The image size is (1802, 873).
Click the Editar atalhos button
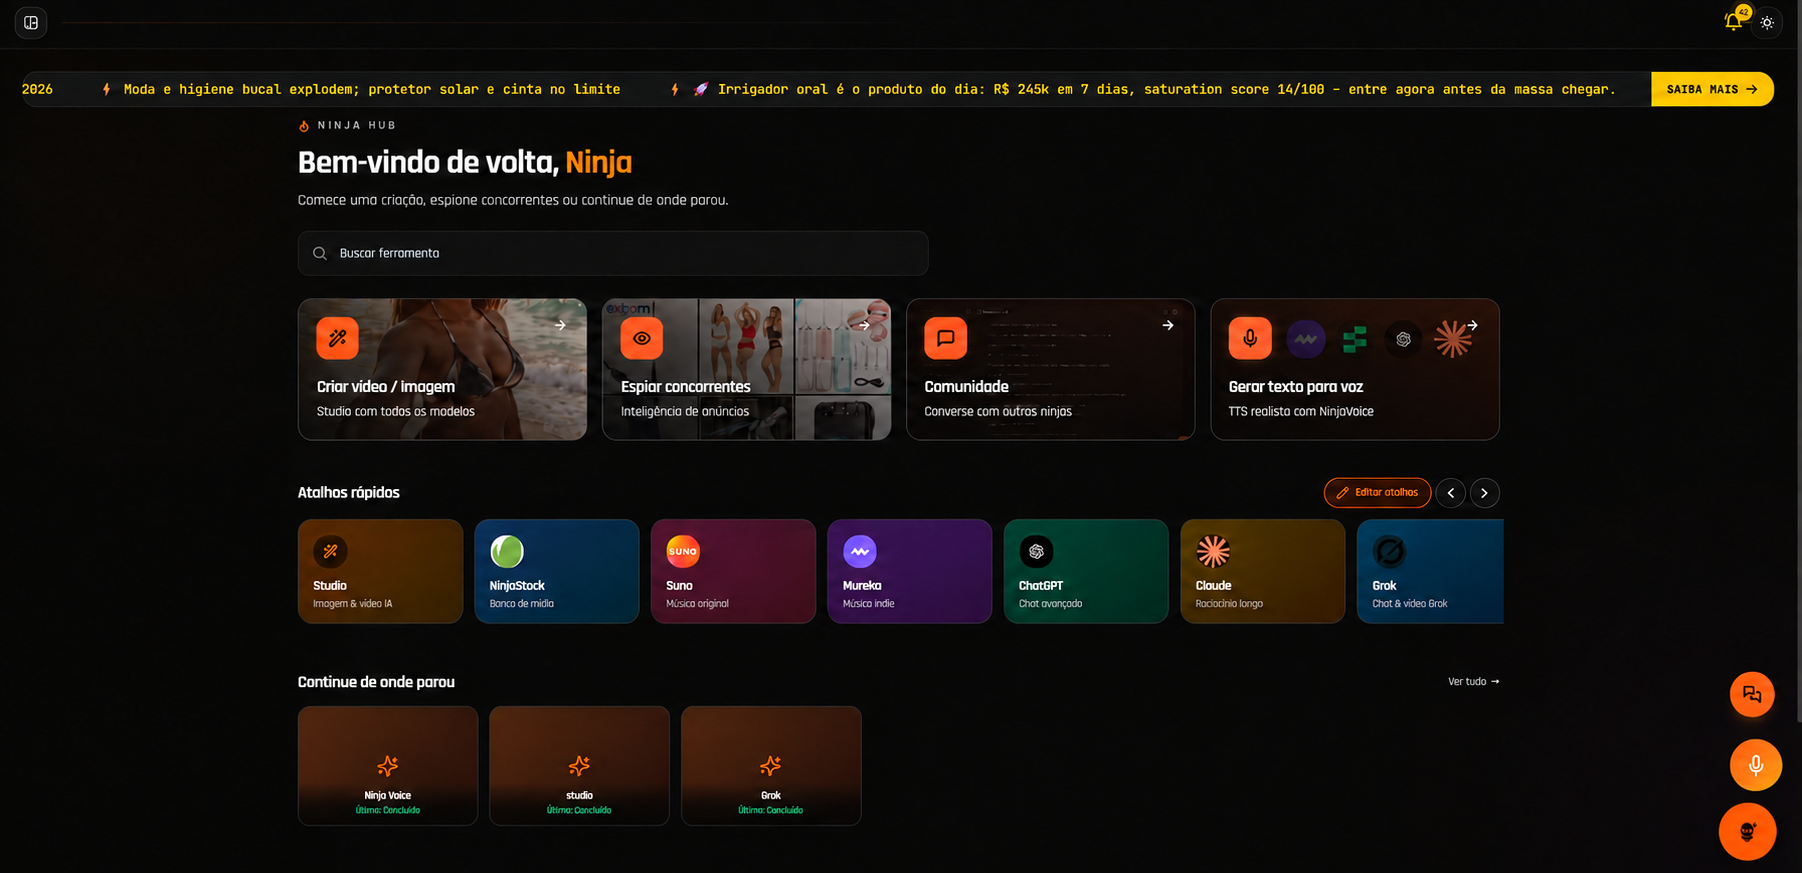point(1377,493)
